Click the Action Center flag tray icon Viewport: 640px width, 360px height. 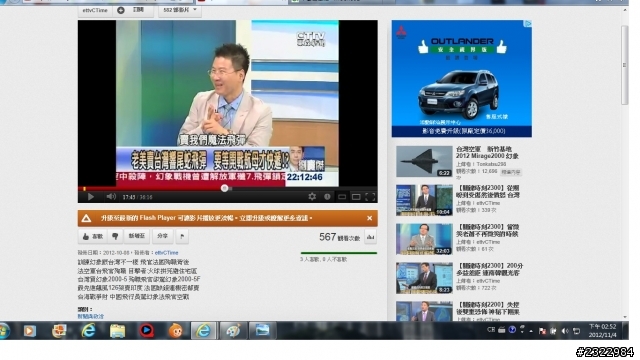(x=542, y=331)
